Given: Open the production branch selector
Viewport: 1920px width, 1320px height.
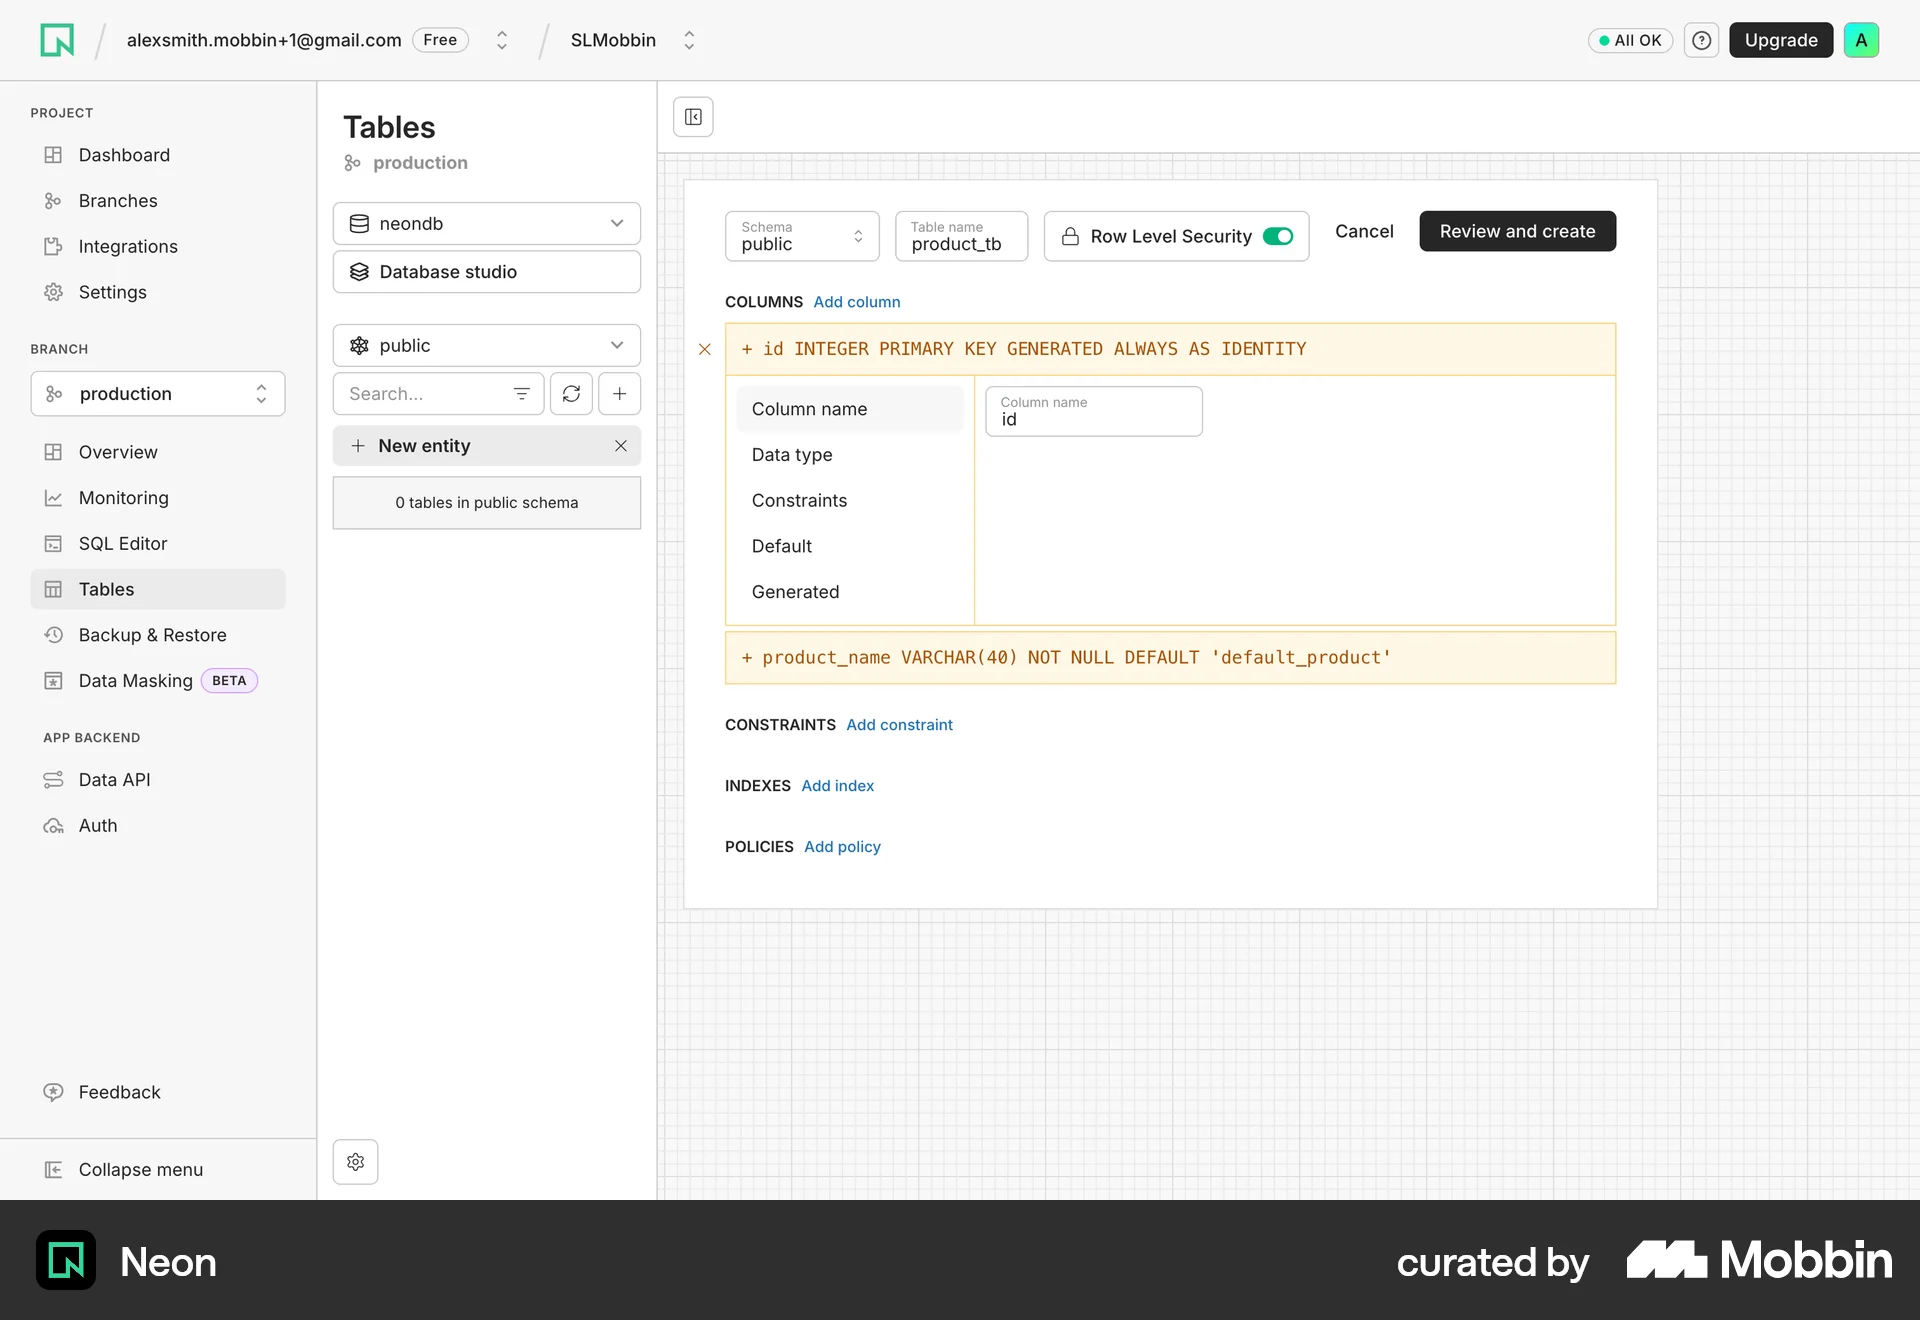Looking at the screenshot, I should pos(158,394).
